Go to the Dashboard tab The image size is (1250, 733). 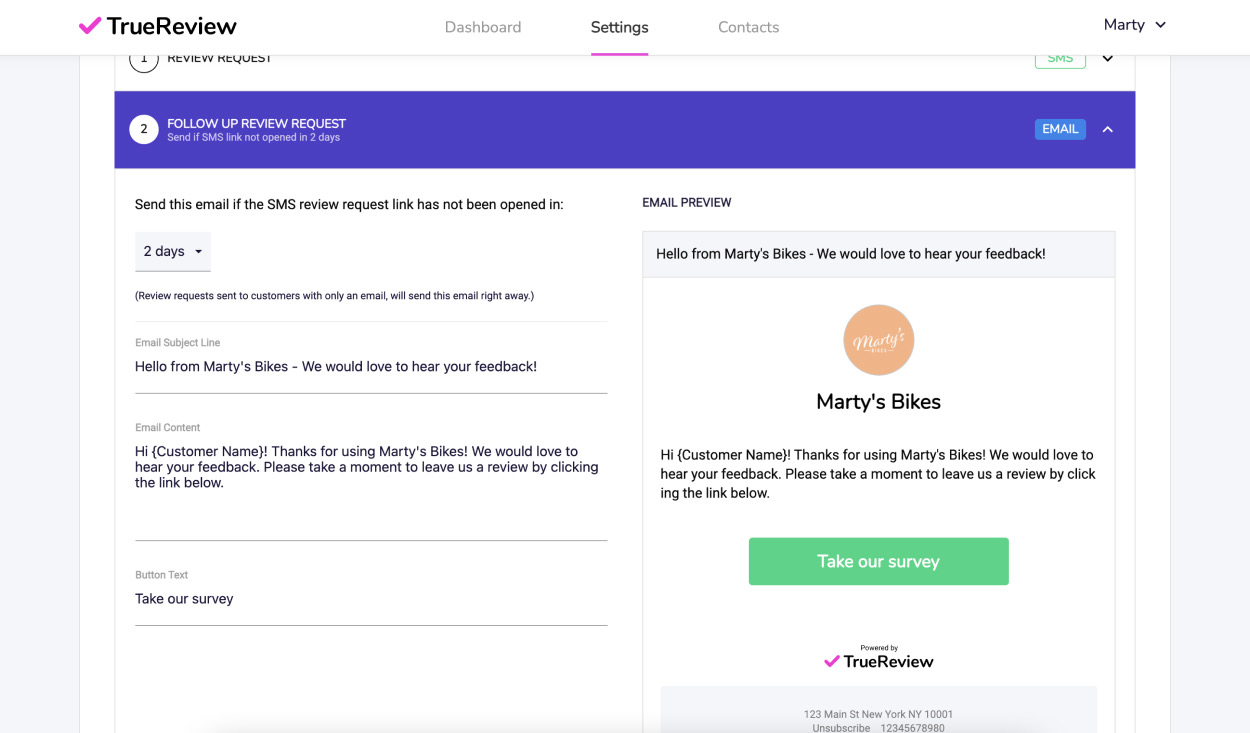tap(483, 27)
